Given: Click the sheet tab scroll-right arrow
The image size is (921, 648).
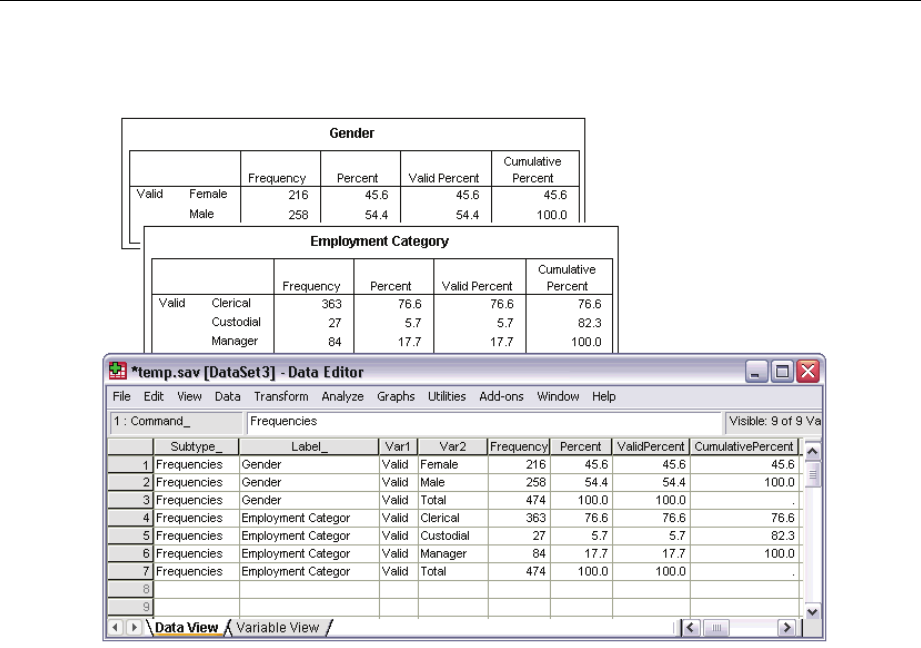Looking at the screenshot, I should (134, 627).
